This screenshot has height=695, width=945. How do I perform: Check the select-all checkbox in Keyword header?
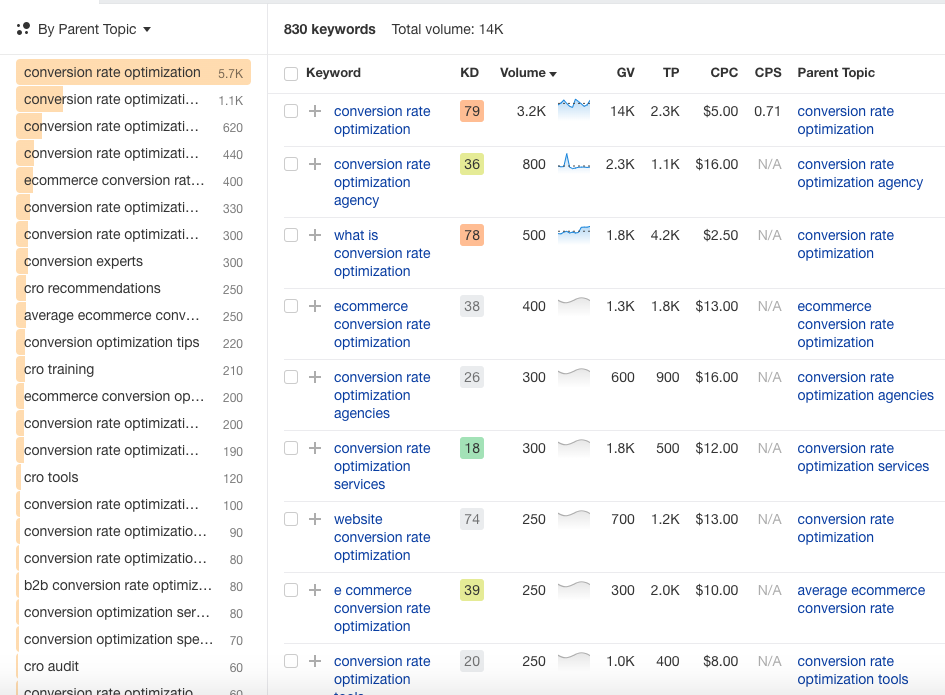coord(291,73)
